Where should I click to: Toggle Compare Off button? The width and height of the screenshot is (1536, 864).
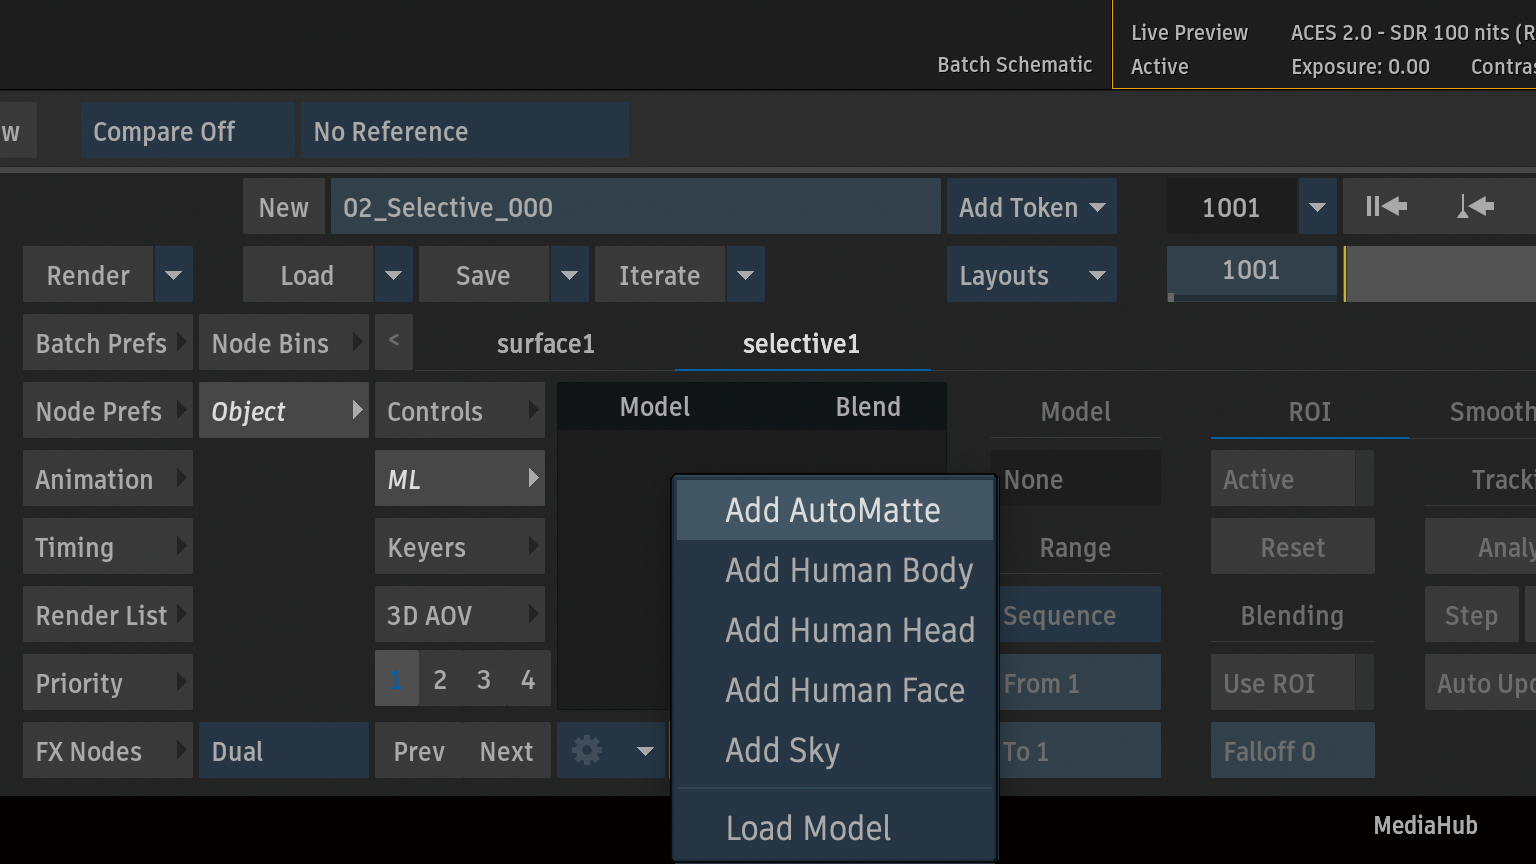(x=187, y=131)
